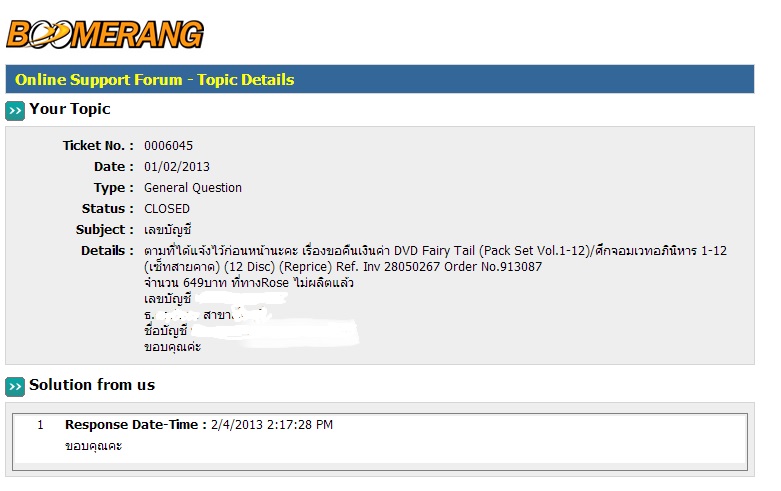Click the response timestamp 2/4/2013 2:17:28 PM

pos(272,425)
